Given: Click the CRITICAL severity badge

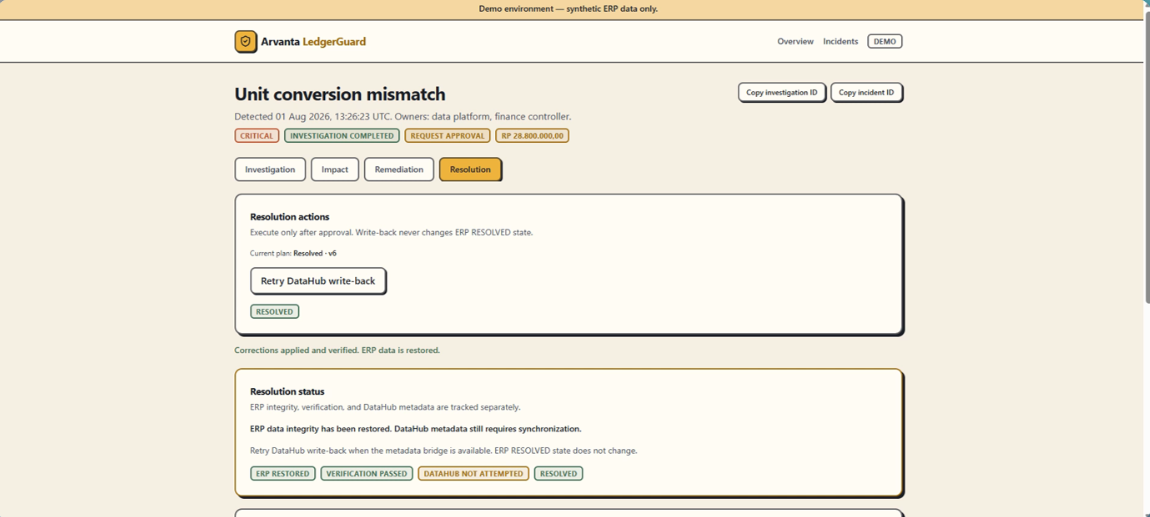Looking at the screenshot, I should [x=257, y=136].
